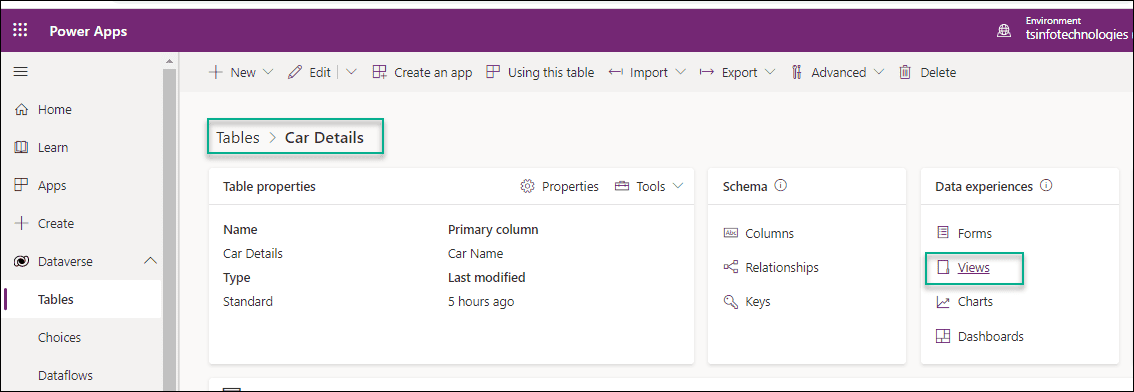
Task: Expand the Import dropdown chevron
Action: pos(681,72)
